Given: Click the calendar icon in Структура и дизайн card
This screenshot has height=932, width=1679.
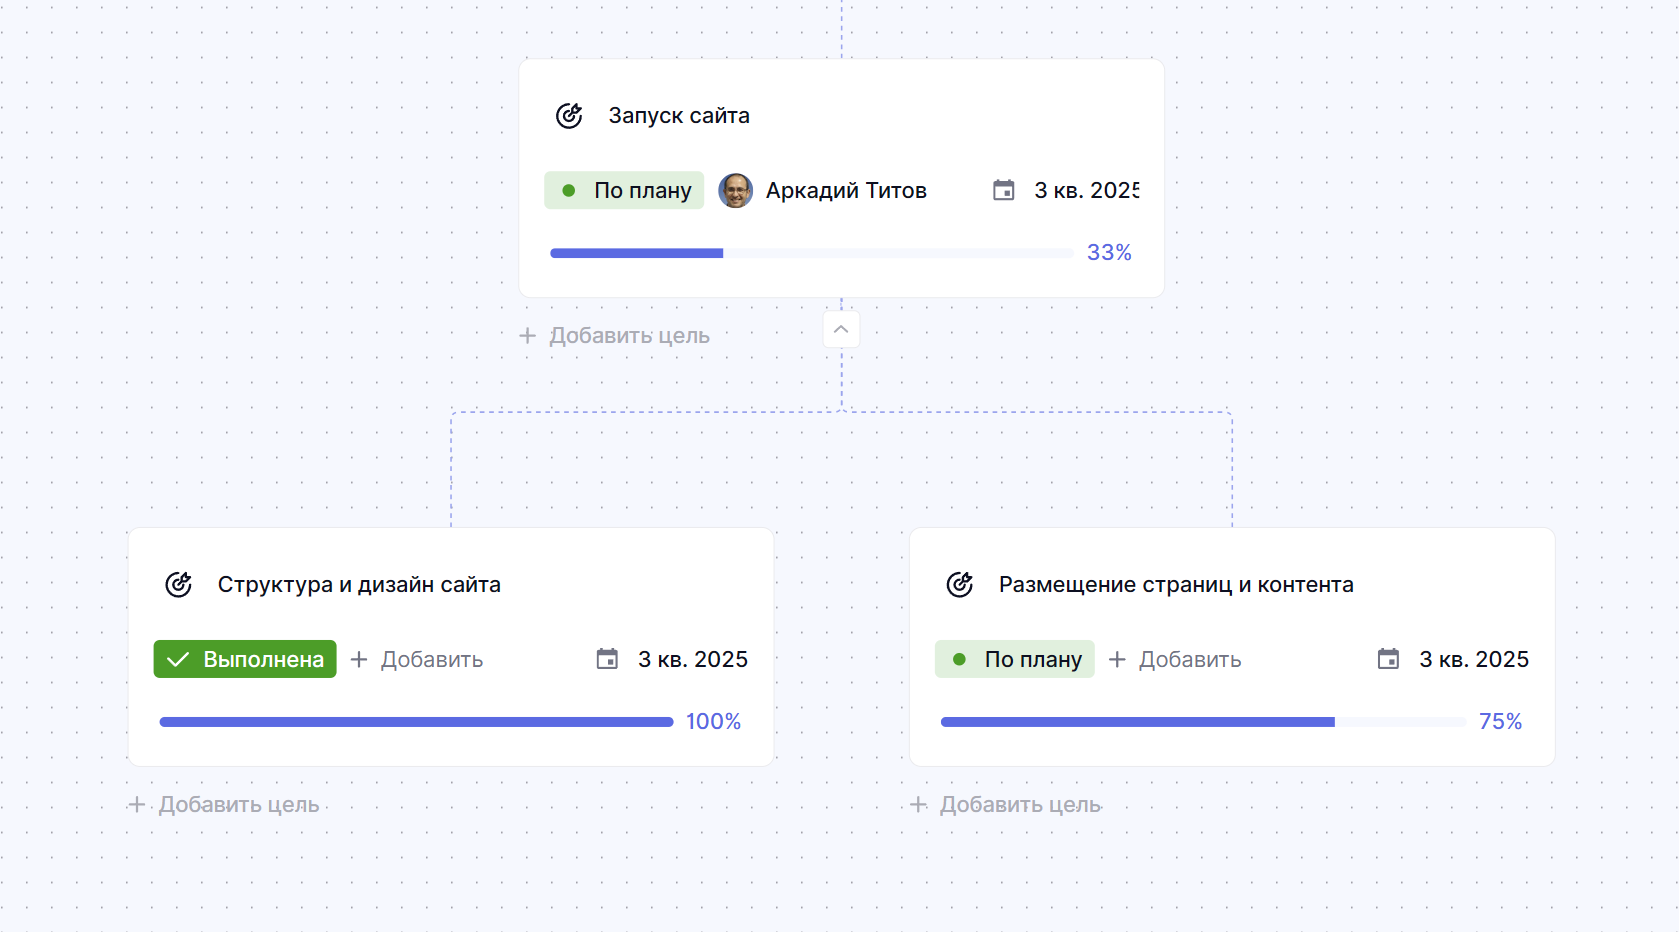Looking at the screenshot, I should (x=607, y=659).
